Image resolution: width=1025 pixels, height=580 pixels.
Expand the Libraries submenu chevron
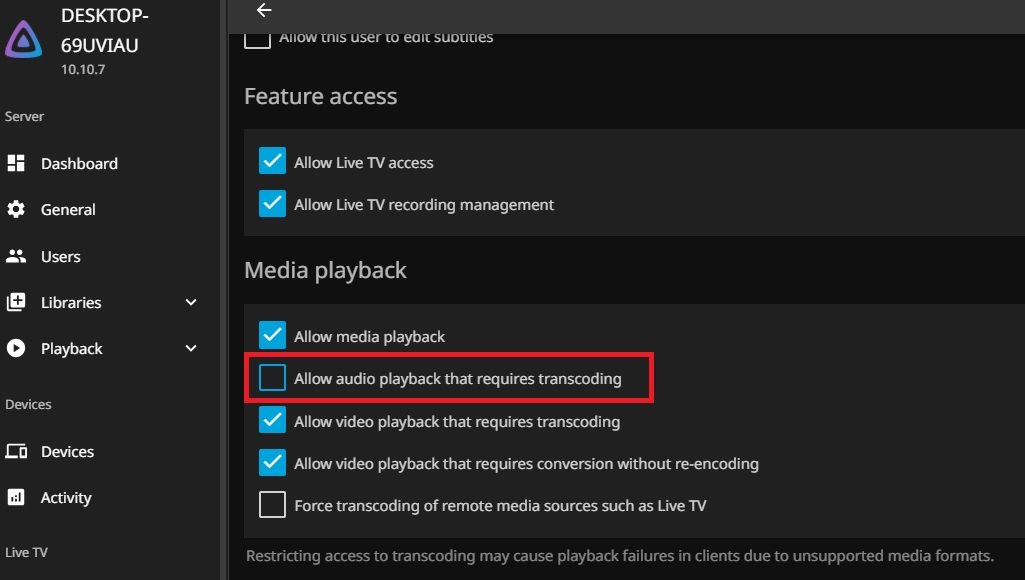(191, 302)
